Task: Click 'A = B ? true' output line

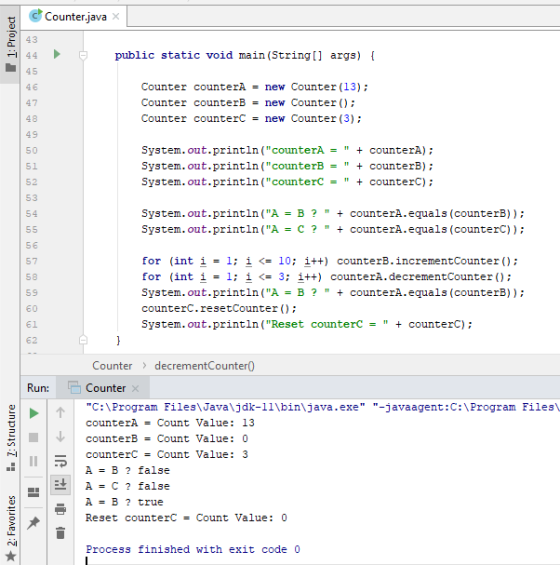Action: pos(124,502)
